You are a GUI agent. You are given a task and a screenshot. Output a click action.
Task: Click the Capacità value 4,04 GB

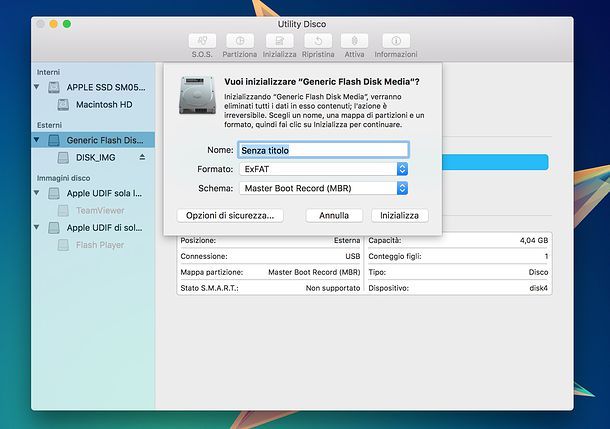tap(534, 240)
